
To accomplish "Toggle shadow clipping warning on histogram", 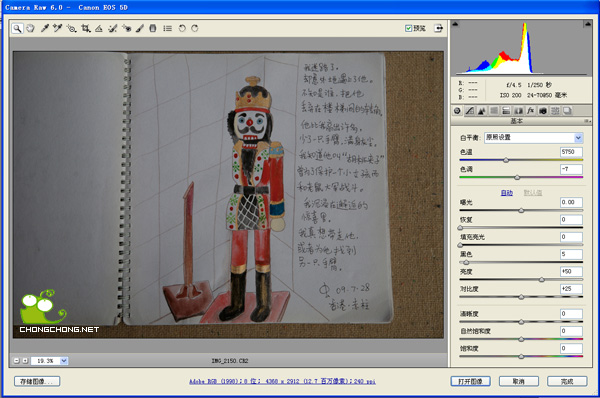I will [x=455, y=24].
